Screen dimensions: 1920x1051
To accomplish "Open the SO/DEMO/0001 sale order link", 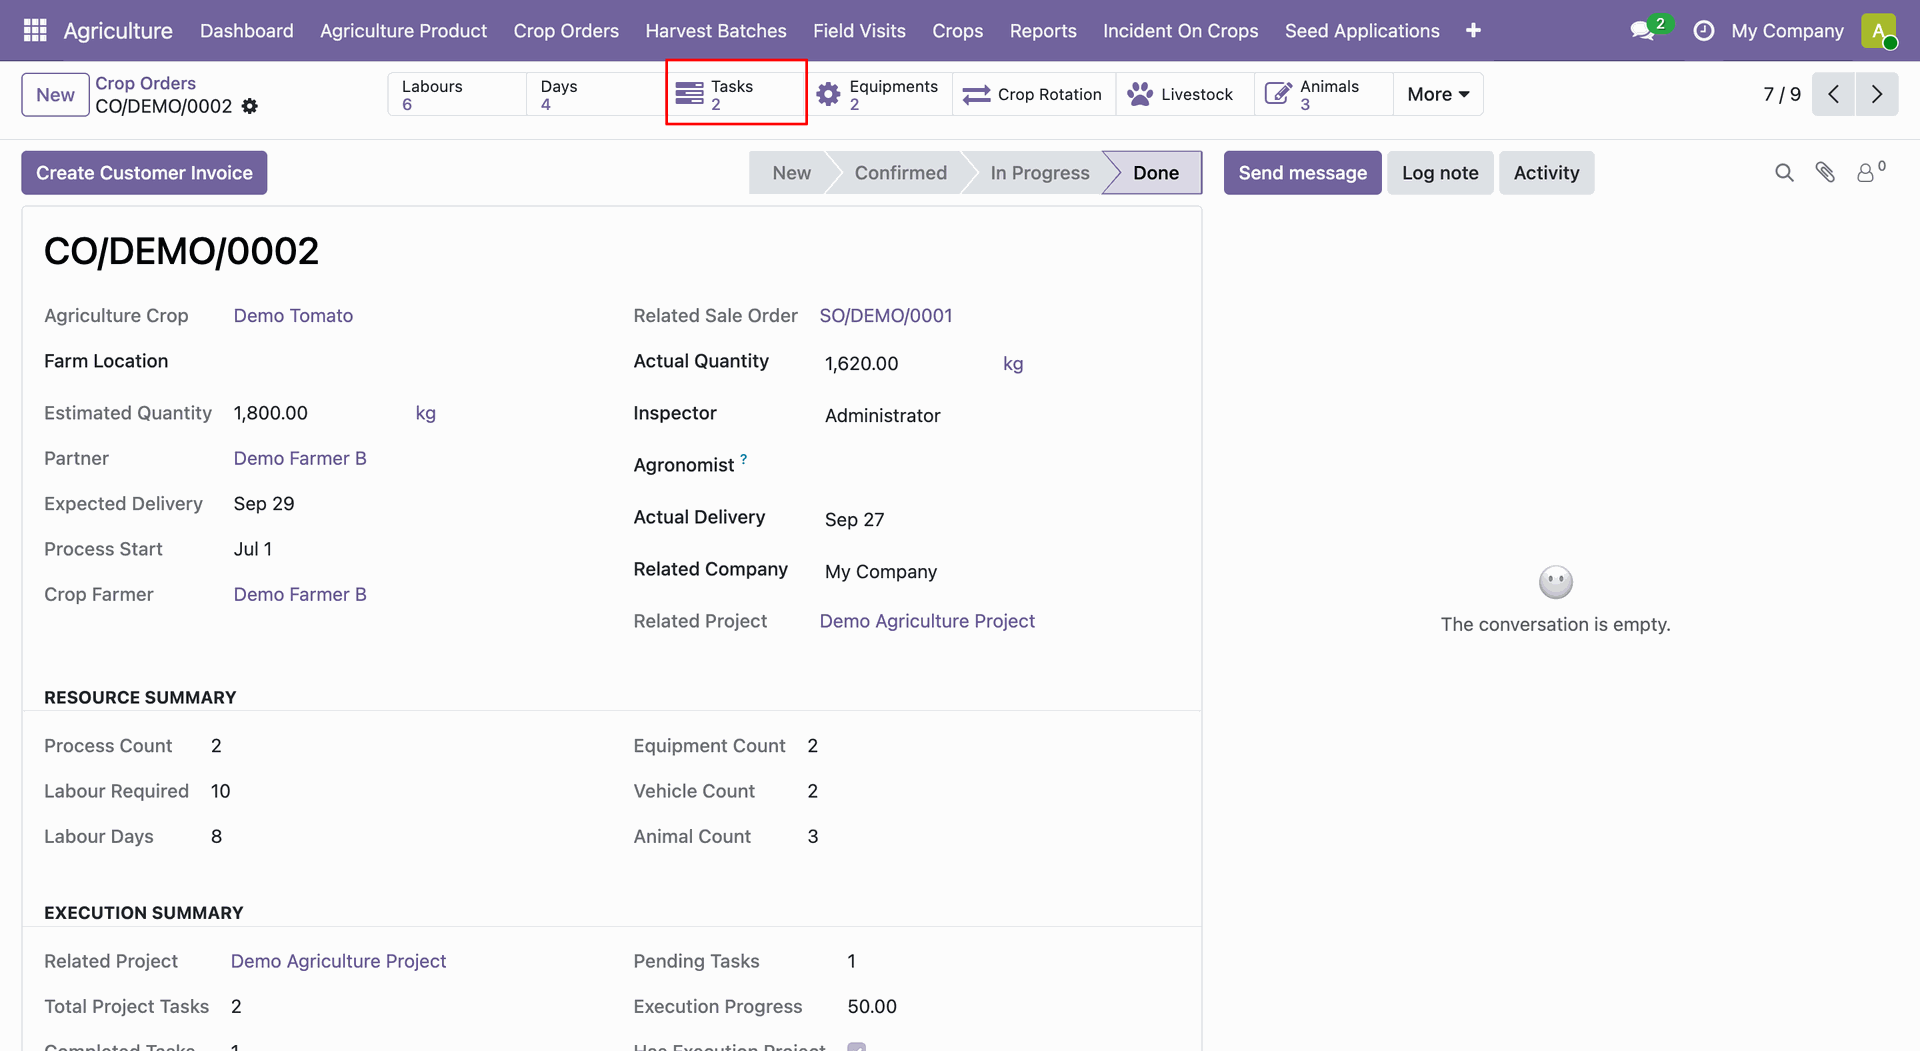I will [x=886, y=316].
